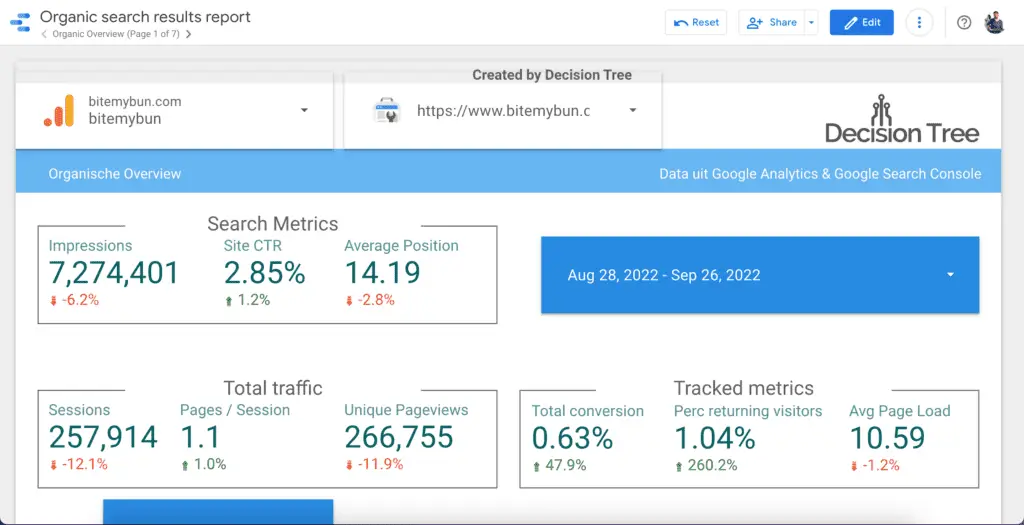
Task: Click the report title Organic search results report
Action: coord(145,17)
